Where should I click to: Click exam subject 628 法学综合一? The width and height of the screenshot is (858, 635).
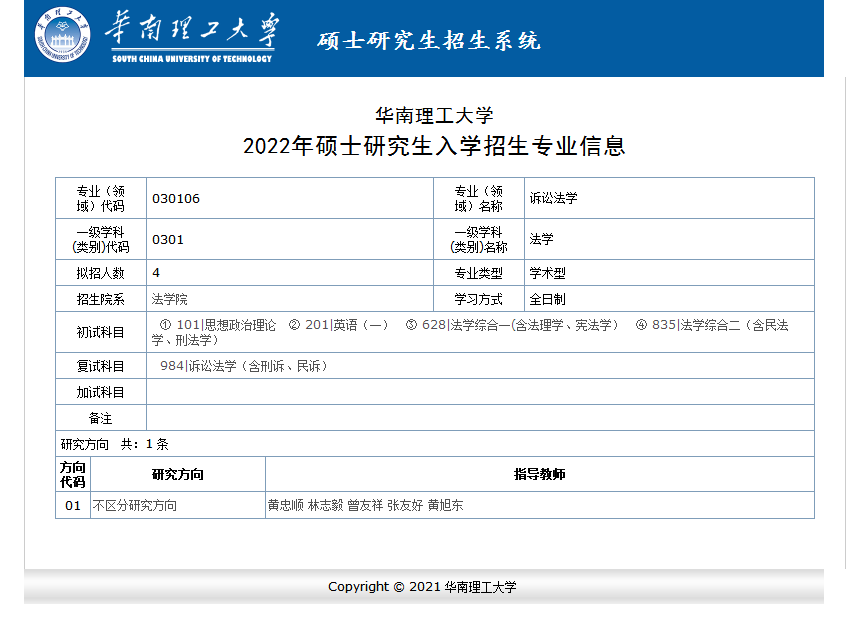pos(520,325)
